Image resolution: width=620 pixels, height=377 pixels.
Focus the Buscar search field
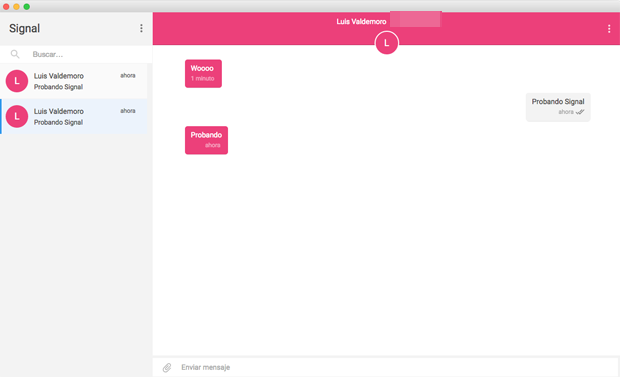click(x=76, y=54)
